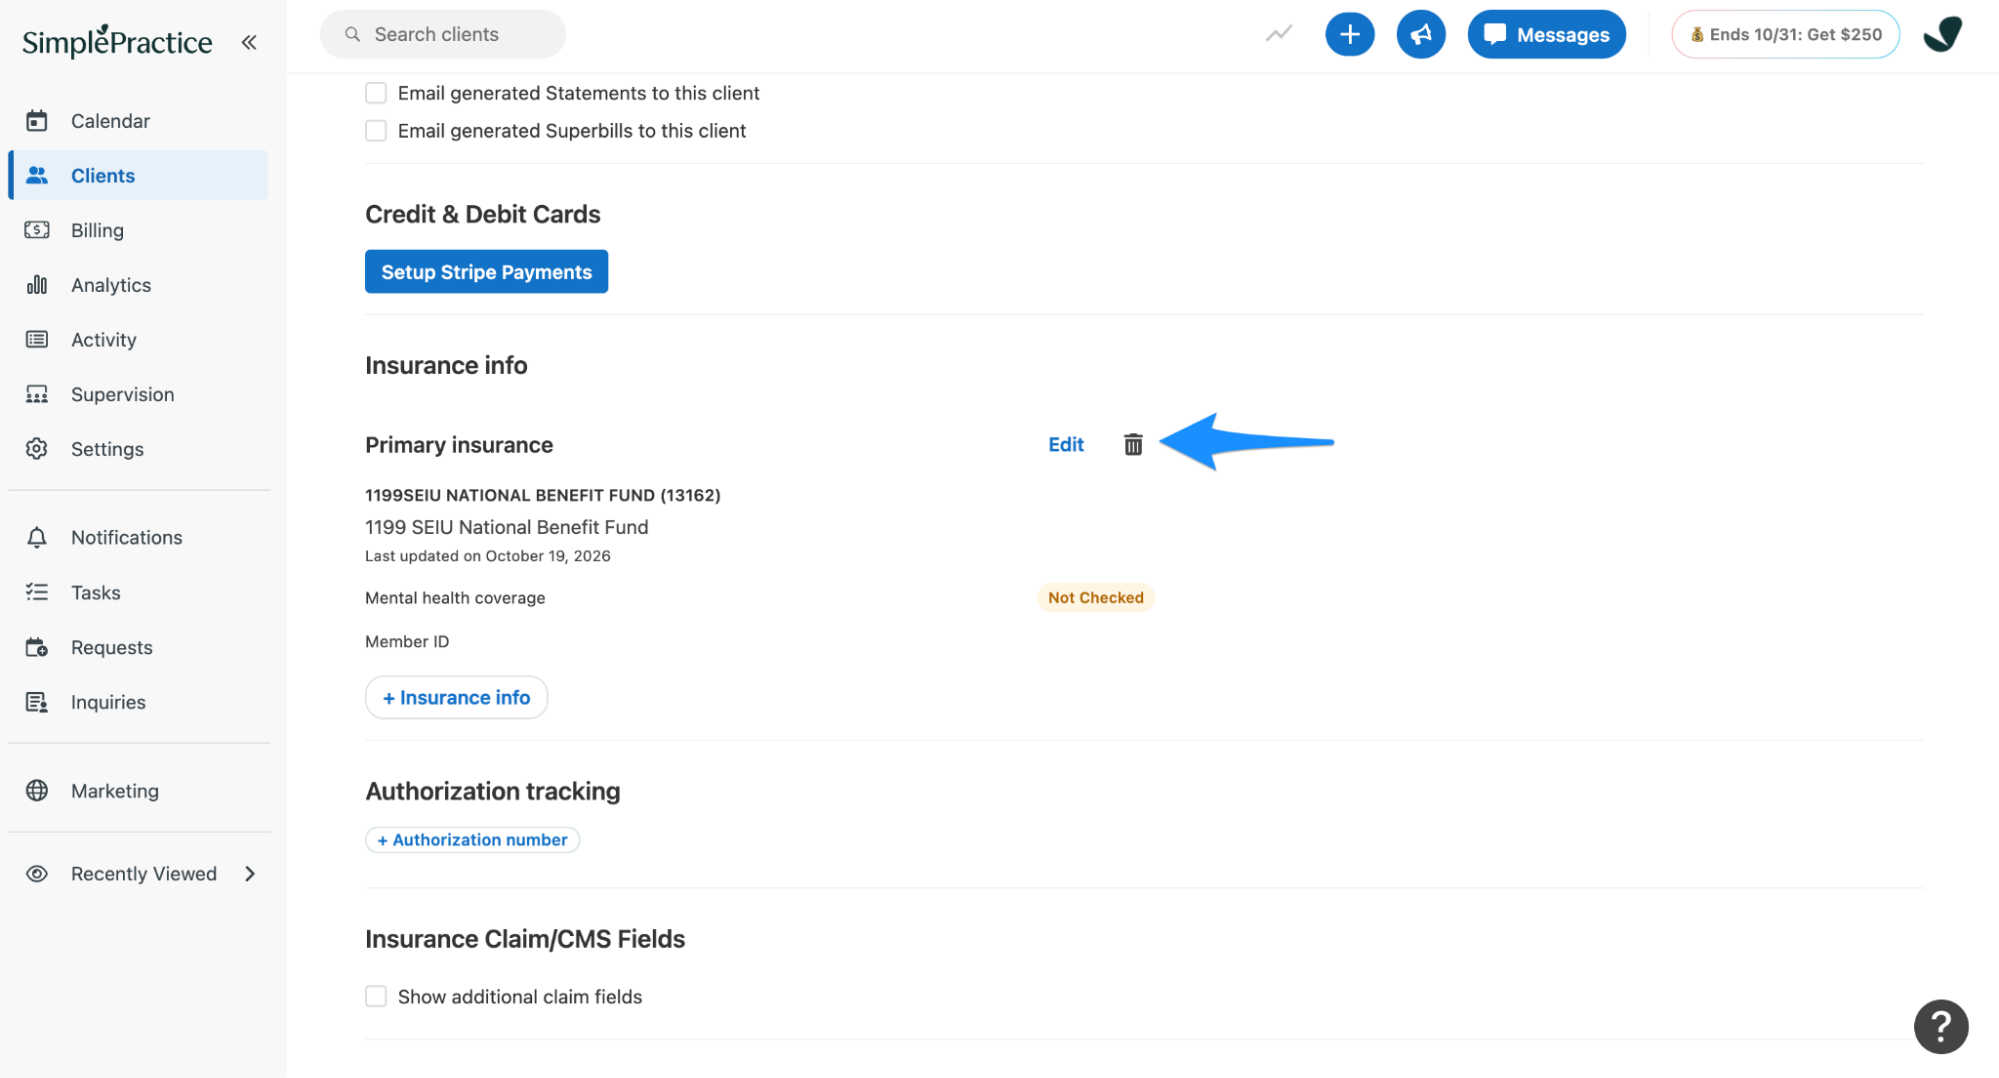The height and width of the screenshot is (1078, 1999).
Task: Enable emailing Superbills to this client
Action: point(376,131)
